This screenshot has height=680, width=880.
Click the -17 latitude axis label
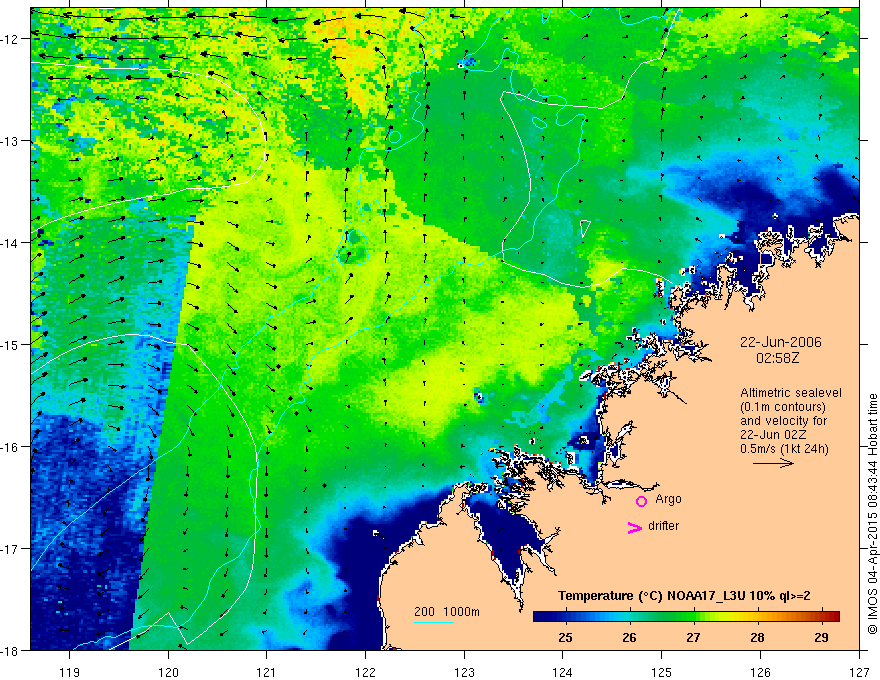coord(10,549)
